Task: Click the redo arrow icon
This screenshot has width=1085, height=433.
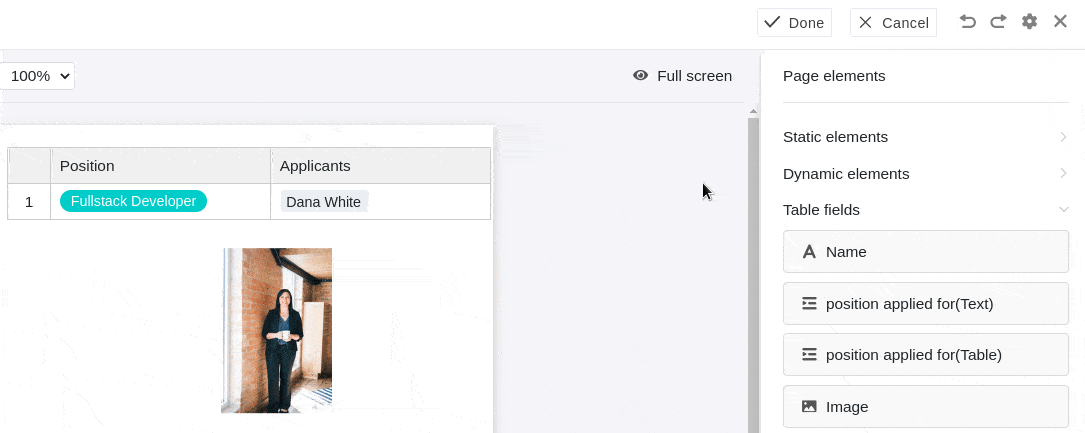Action: [x=998, y=22]
